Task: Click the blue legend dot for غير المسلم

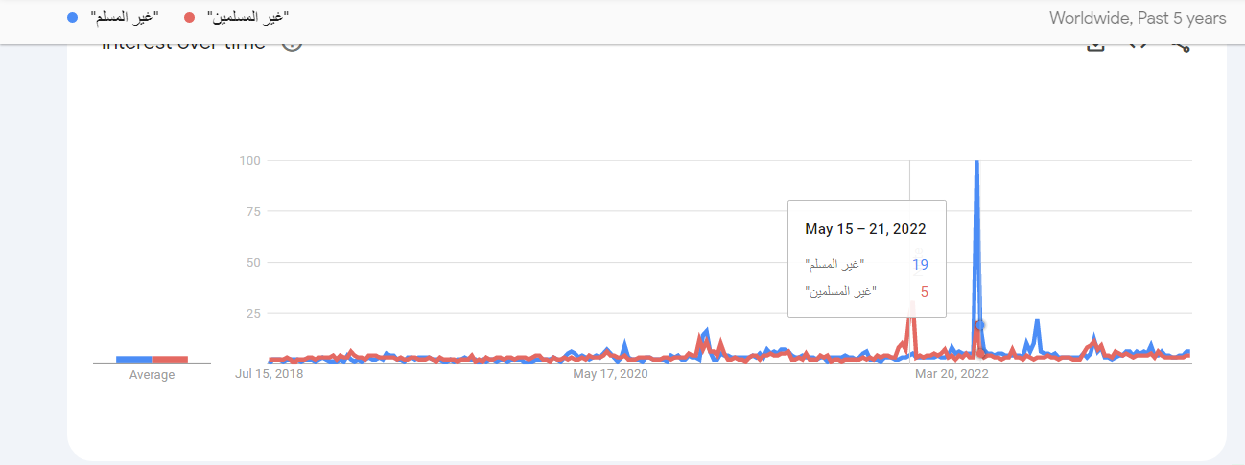Action: (71, 18)
